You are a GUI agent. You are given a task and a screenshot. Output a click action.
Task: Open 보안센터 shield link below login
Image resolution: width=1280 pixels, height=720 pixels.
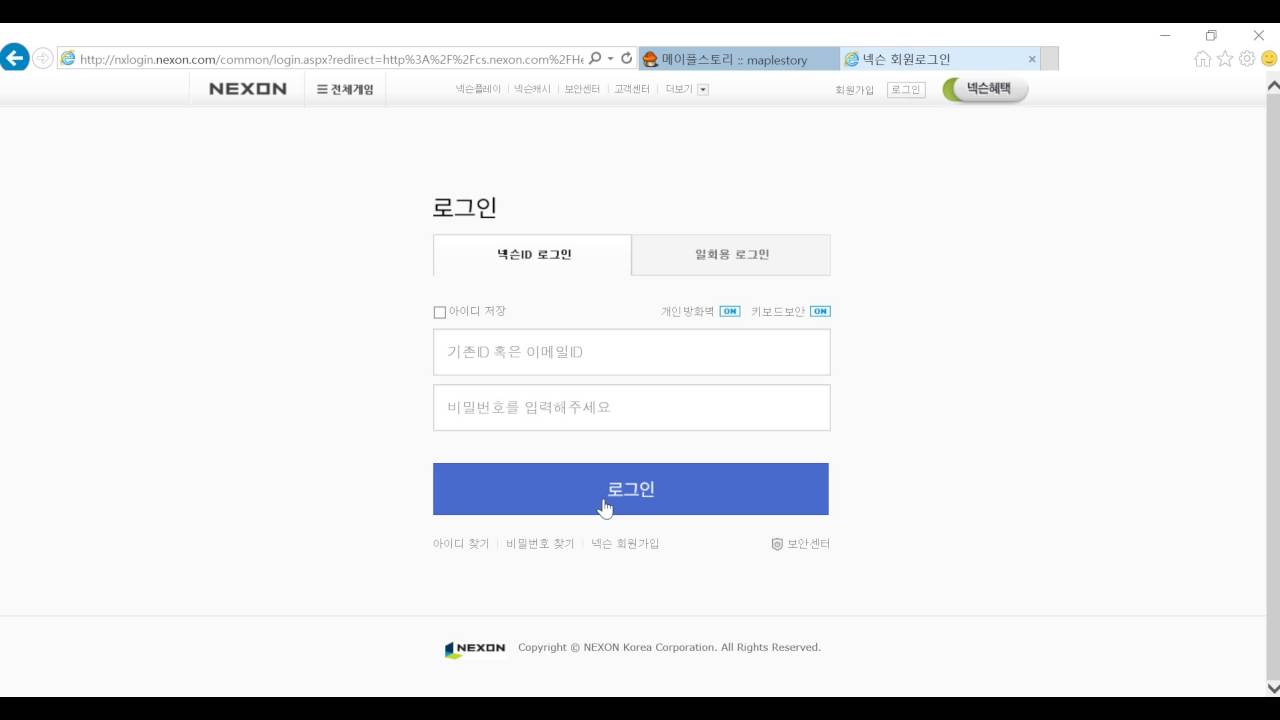[801, 544]
